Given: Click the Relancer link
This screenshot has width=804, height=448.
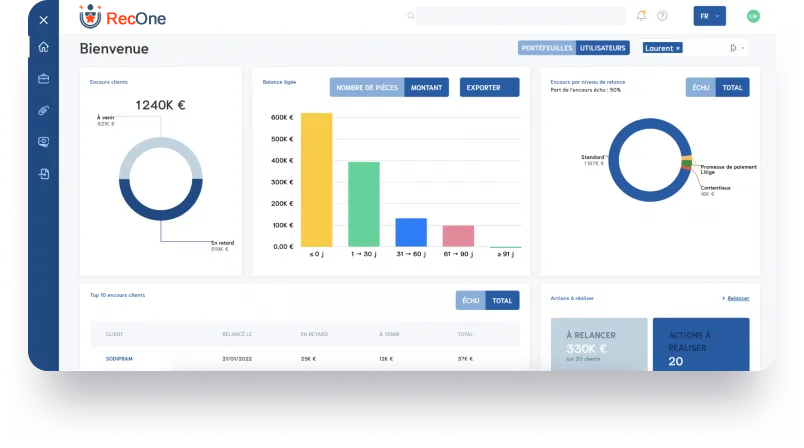Looking at the screenshot, I should pyautogui.click(x=738, y=298).
